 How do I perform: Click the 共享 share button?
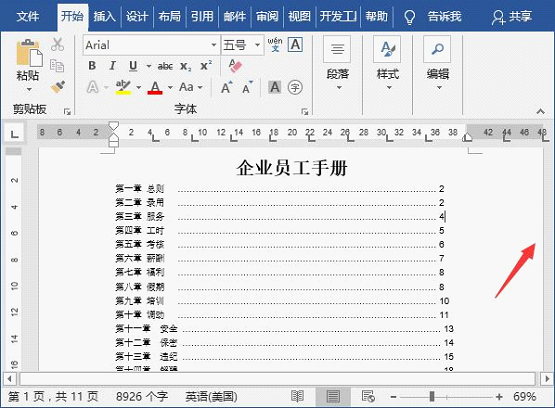(x=512, y=17)
